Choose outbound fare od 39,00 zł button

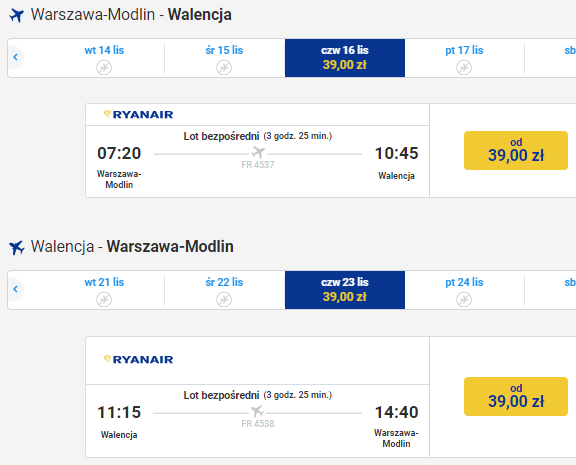[516, 150]
